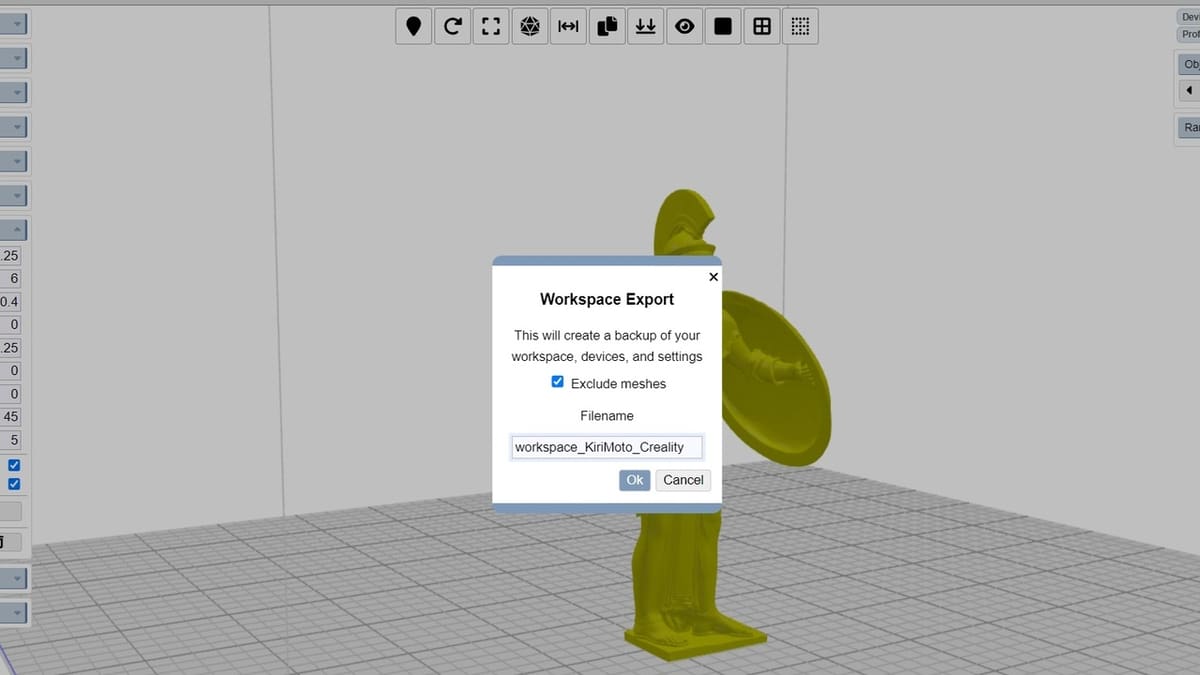Open the partially visible Devi tab at right
Image resolution: width=1200 pixels, height=675 pixels.
(1189, 17)
